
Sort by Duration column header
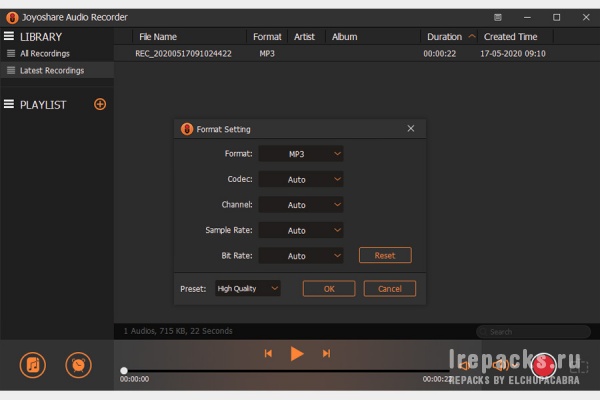click(x=444, y=37)
